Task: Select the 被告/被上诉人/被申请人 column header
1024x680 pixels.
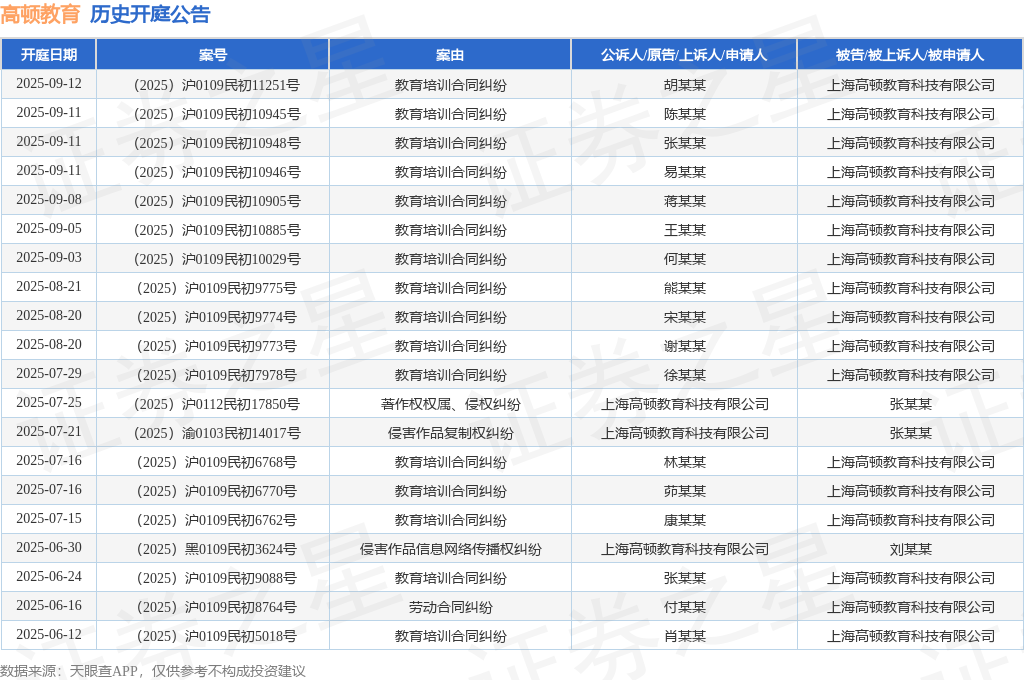Action: pyautogui.click(x=910, y=55)
